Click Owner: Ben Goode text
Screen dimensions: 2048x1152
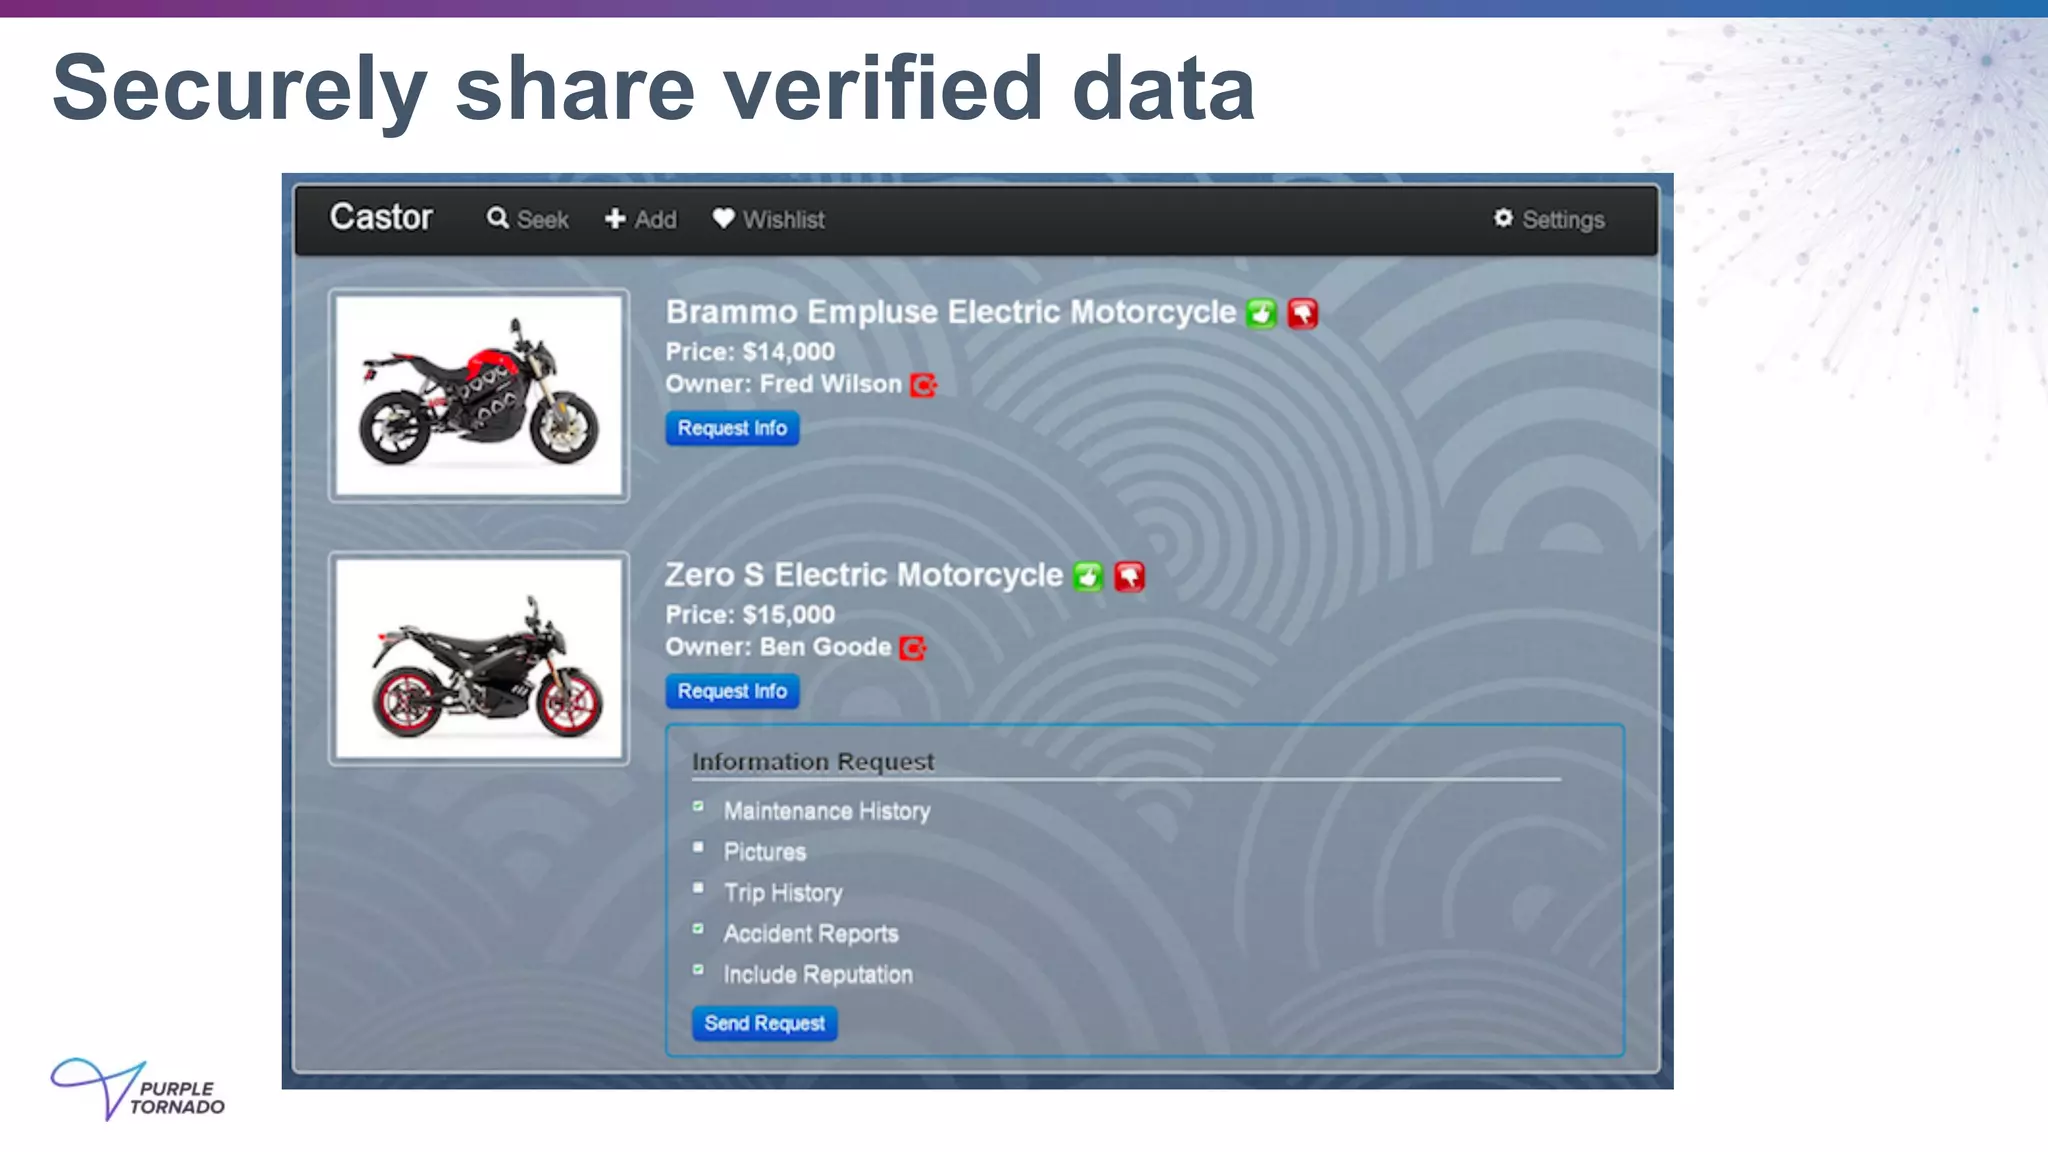coord(778,647)
